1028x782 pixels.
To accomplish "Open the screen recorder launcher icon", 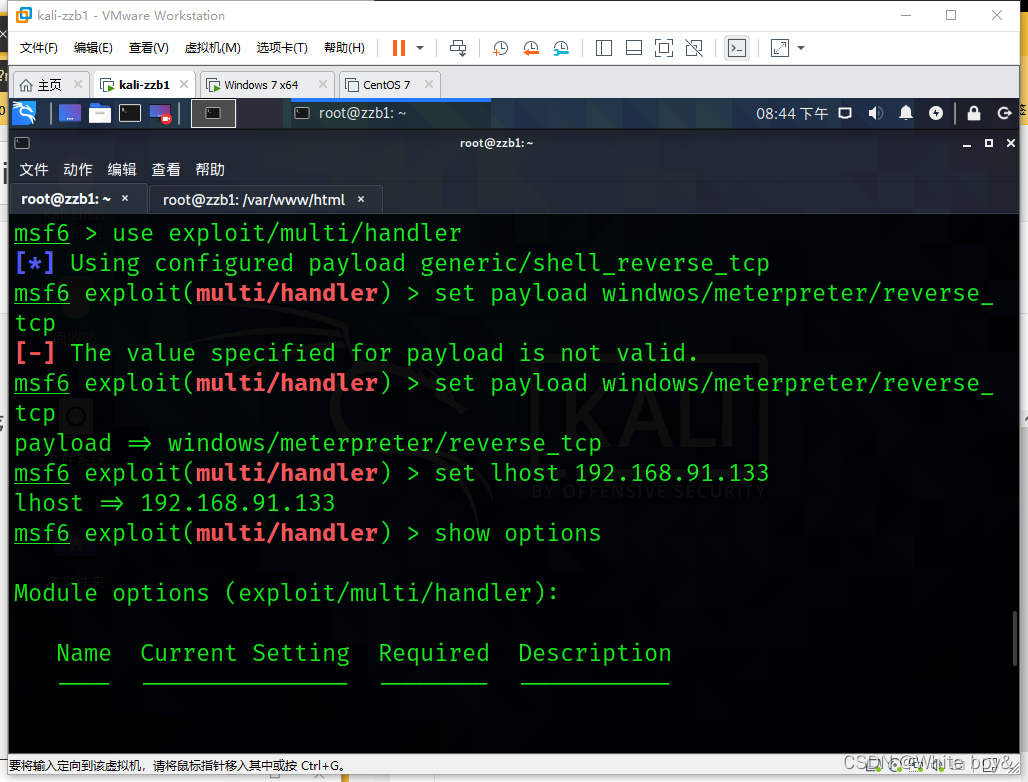I will pyautogui.click(x=160, y=113).
